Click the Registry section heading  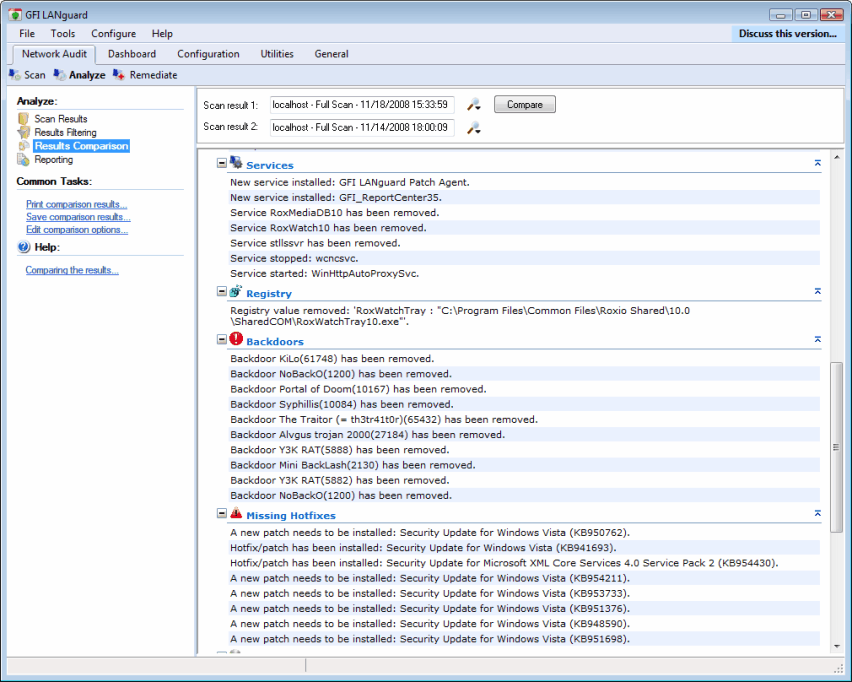pyautogui.click(x=269, y=293)
